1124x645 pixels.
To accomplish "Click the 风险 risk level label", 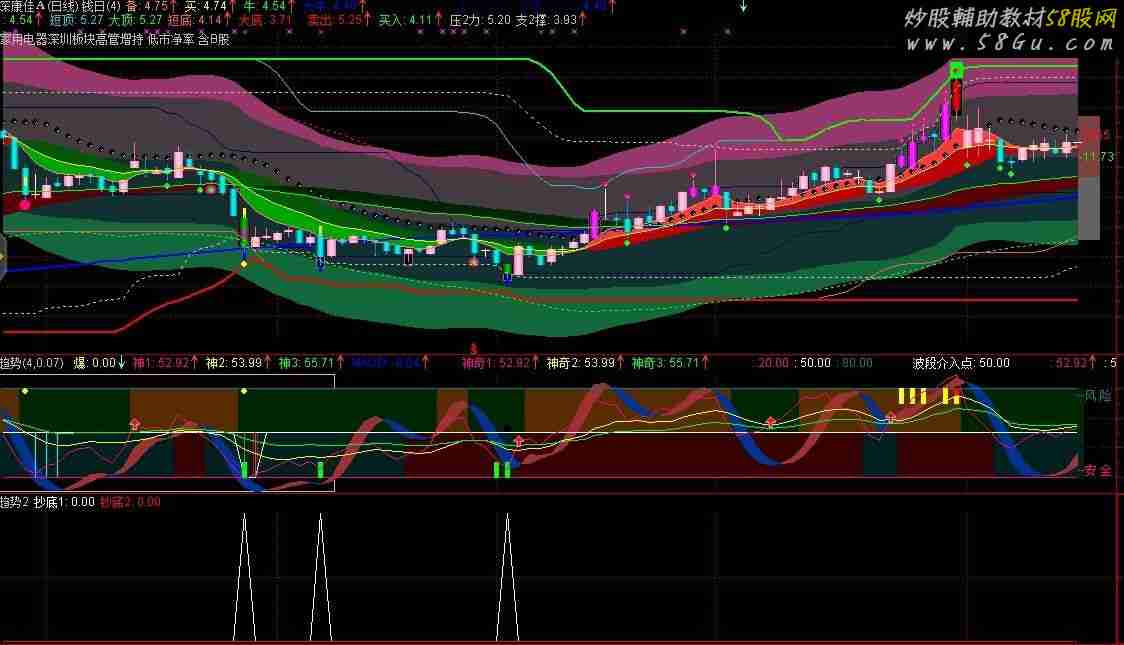I will click(1098, 395).
